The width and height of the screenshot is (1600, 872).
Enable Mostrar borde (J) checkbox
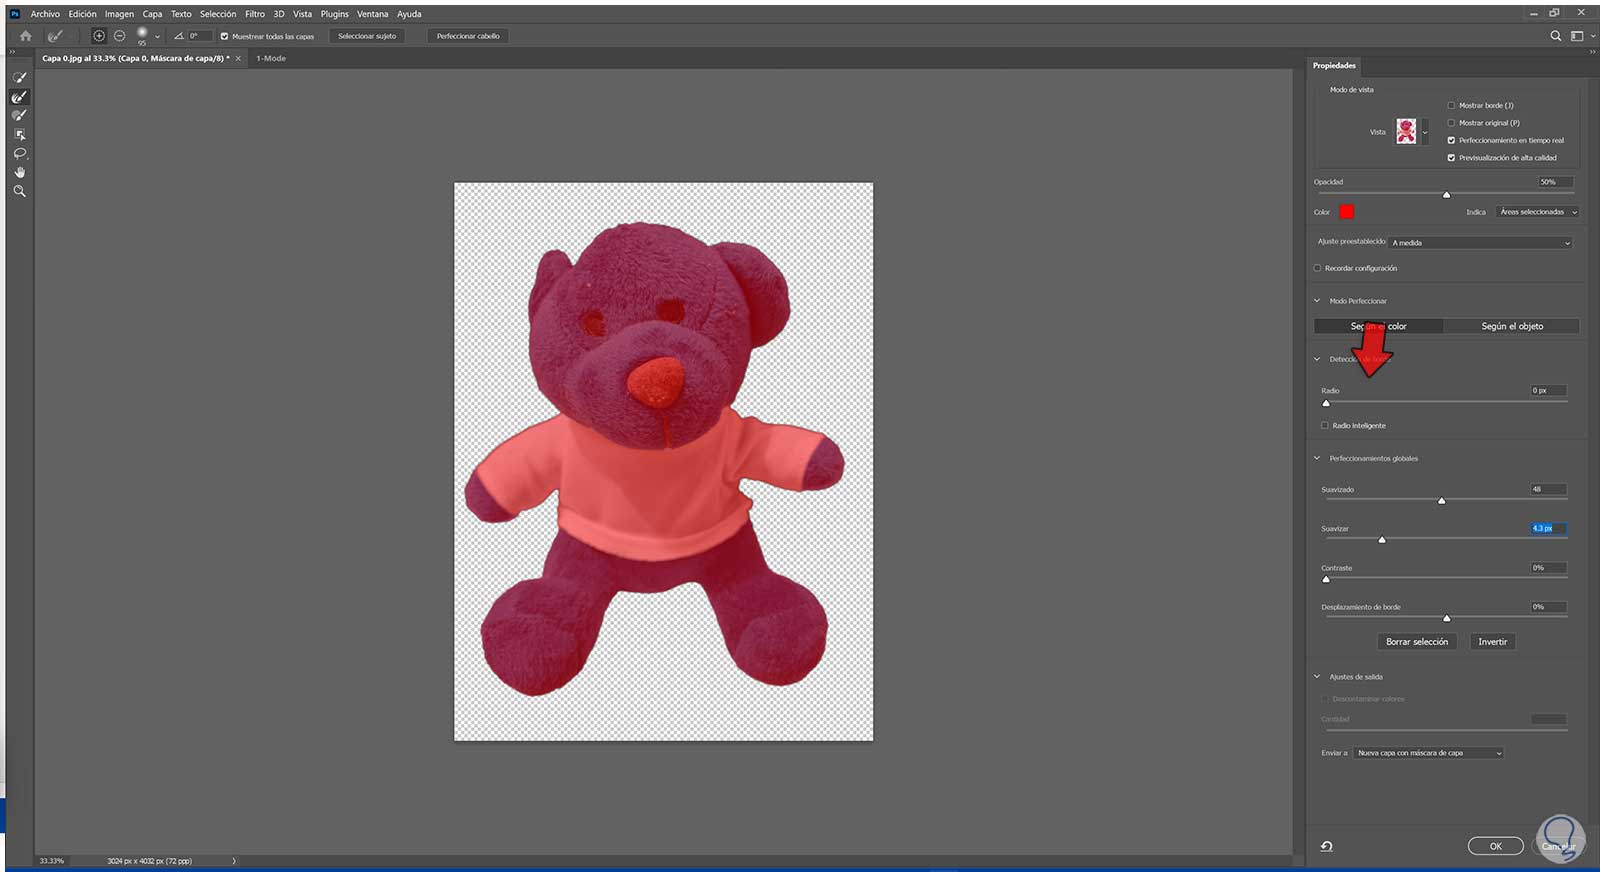(x=1451, y=105)
